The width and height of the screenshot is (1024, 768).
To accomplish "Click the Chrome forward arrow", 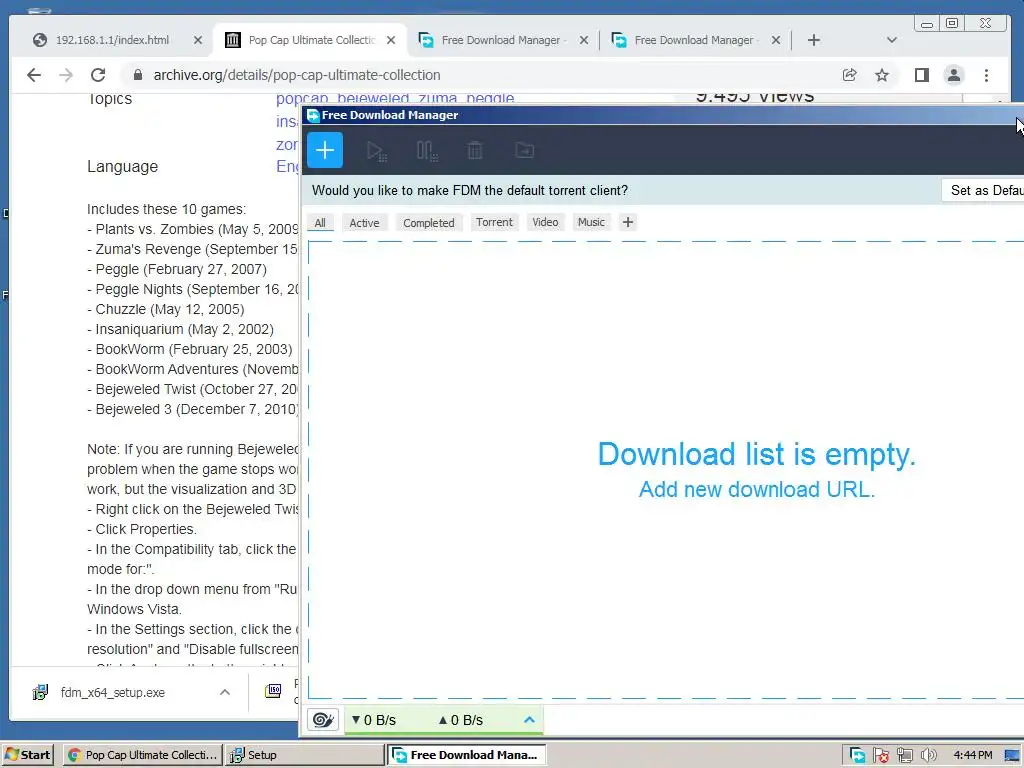I will pos(66,75).
